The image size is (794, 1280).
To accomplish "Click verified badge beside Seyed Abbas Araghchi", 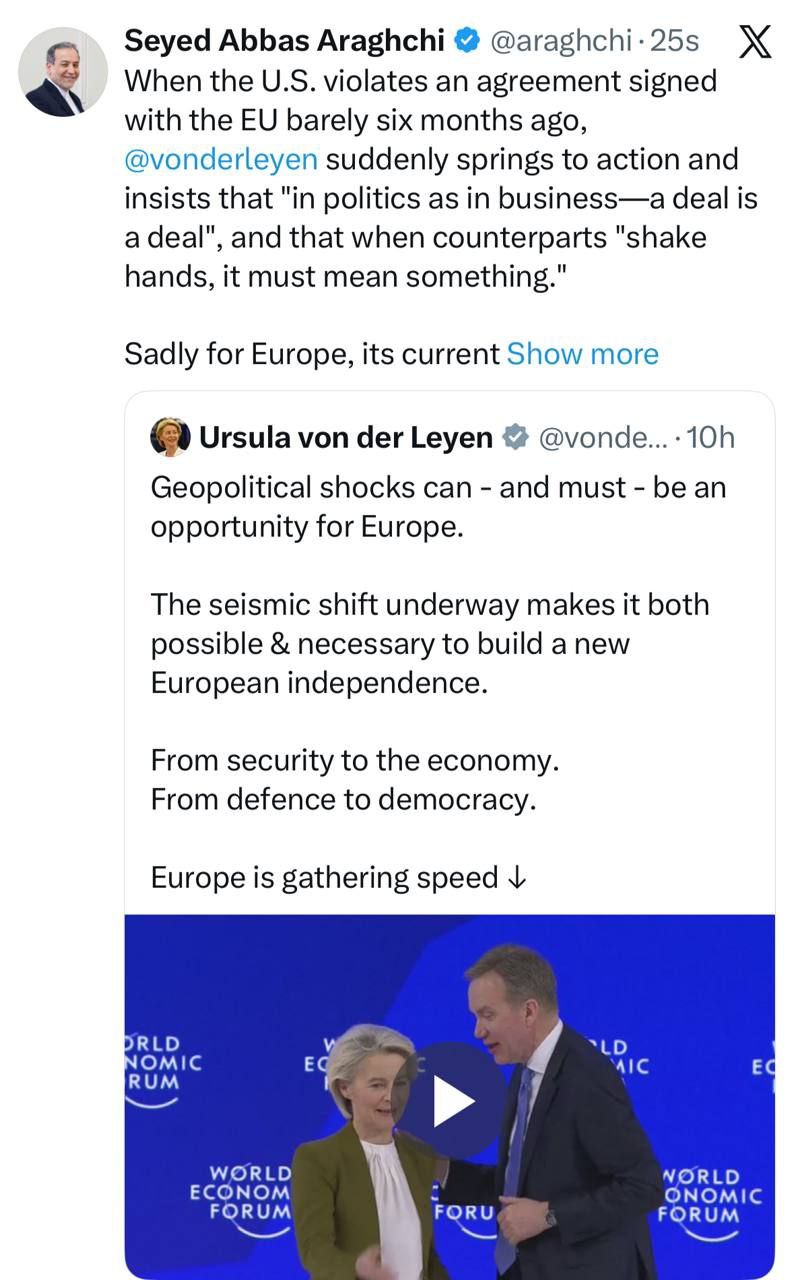I will (x=466, y=41).
